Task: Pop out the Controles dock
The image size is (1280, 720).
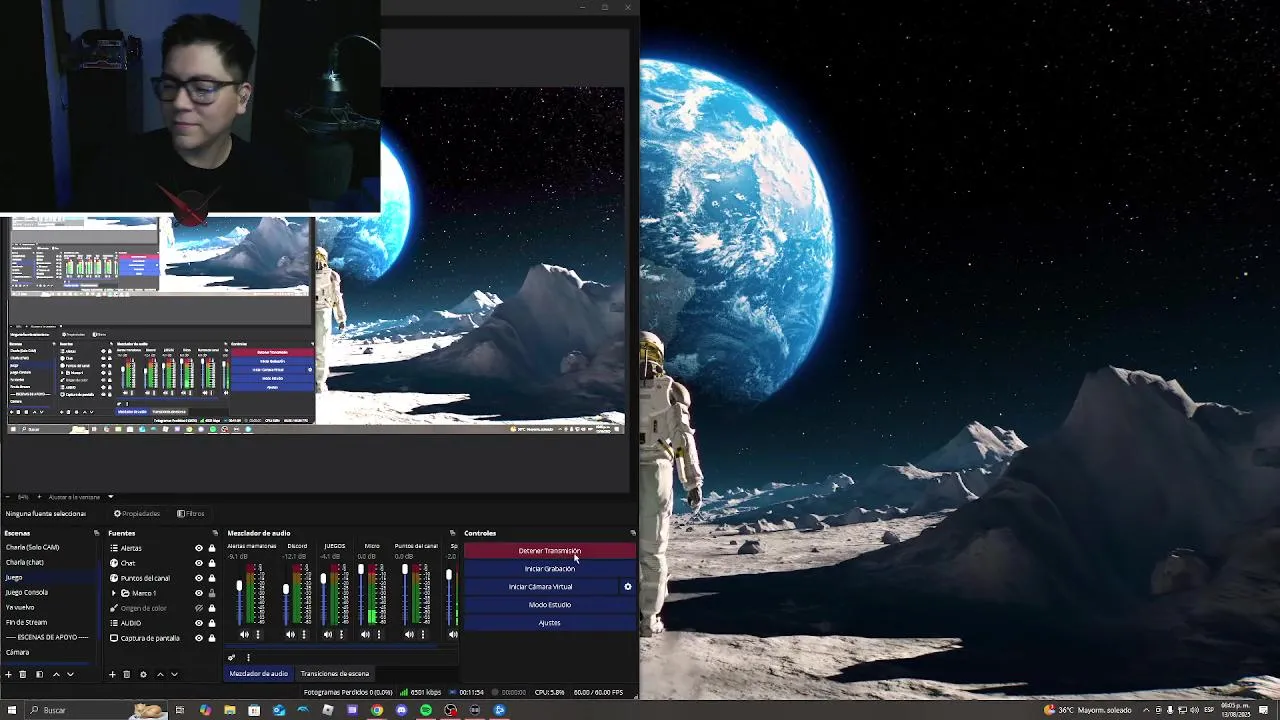Action: tap(632, 533)
